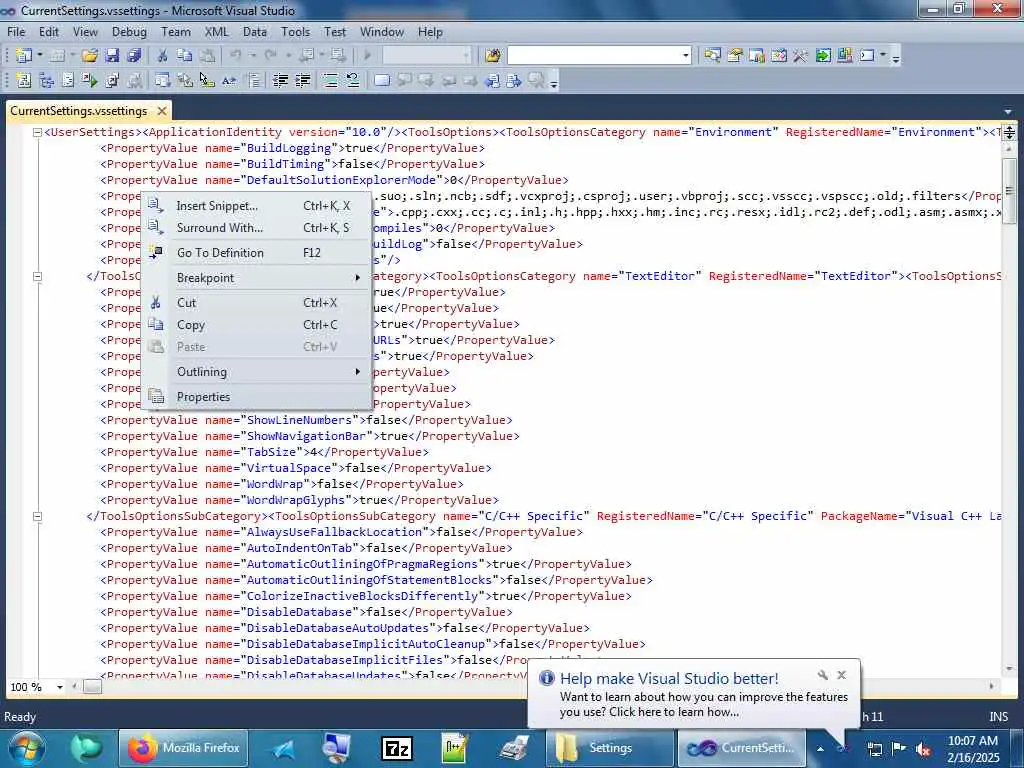The height and width of the screenshot is (768, 1024).
Task: Click the "TabSize" property line in editor
Action: click(264, 453)
